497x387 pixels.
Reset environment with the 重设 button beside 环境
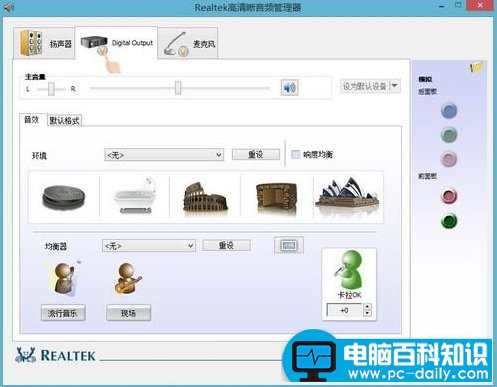point(256,154)
